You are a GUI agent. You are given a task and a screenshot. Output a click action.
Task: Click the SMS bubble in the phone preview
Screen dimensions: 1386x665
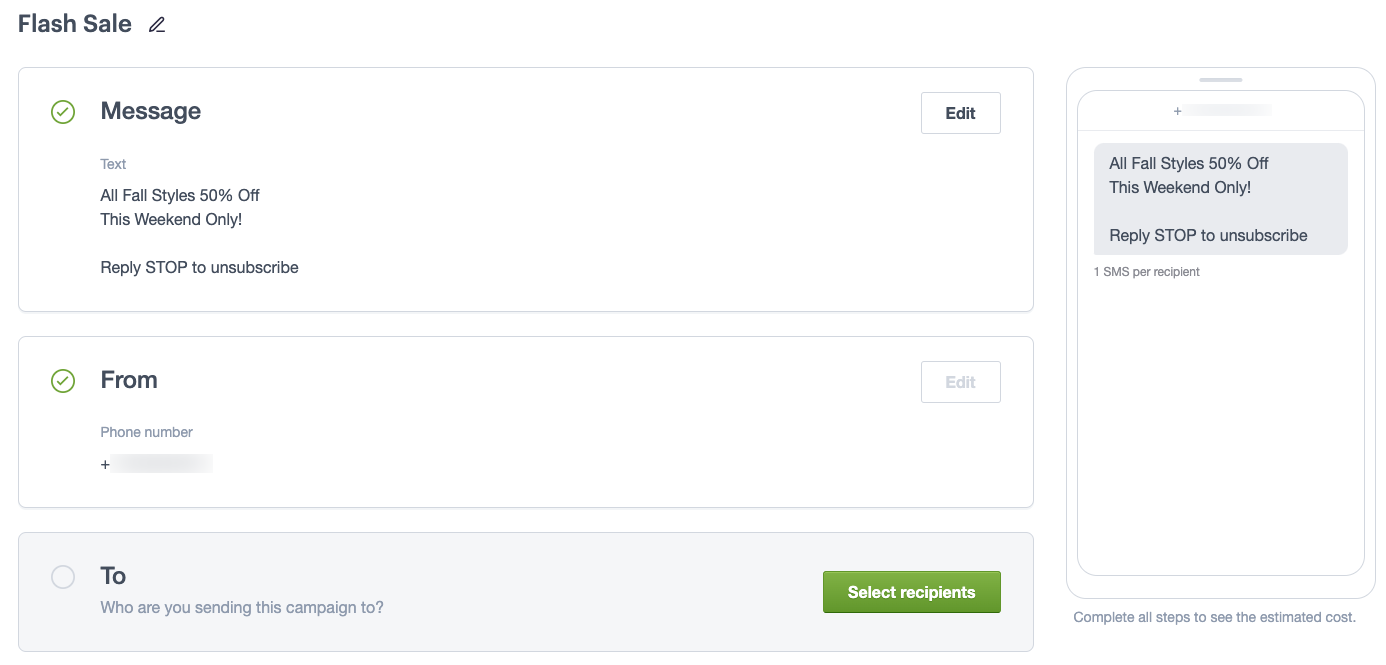click(x=1220, y=199)
